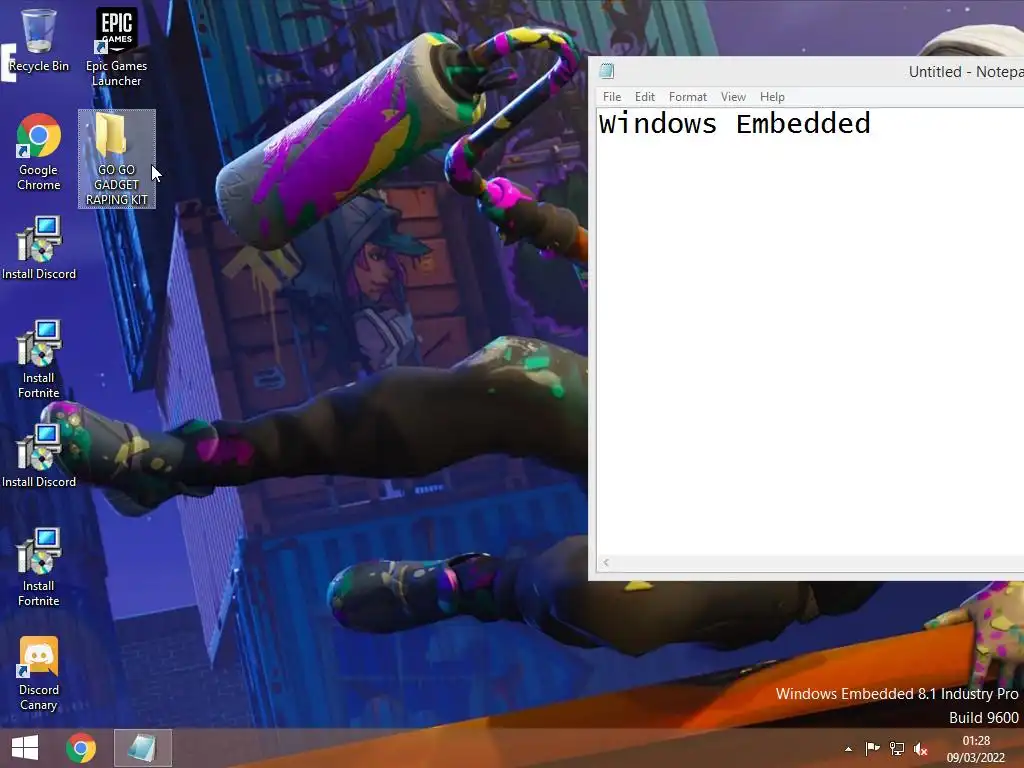Click the Notepad title bar icon

[607, 71]
